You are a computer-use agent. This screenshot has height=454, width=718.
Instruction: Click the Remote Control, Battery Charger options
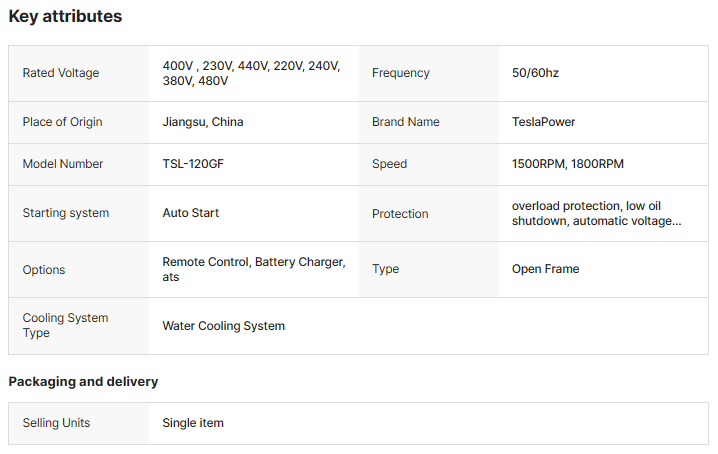[x=254, y=269]
